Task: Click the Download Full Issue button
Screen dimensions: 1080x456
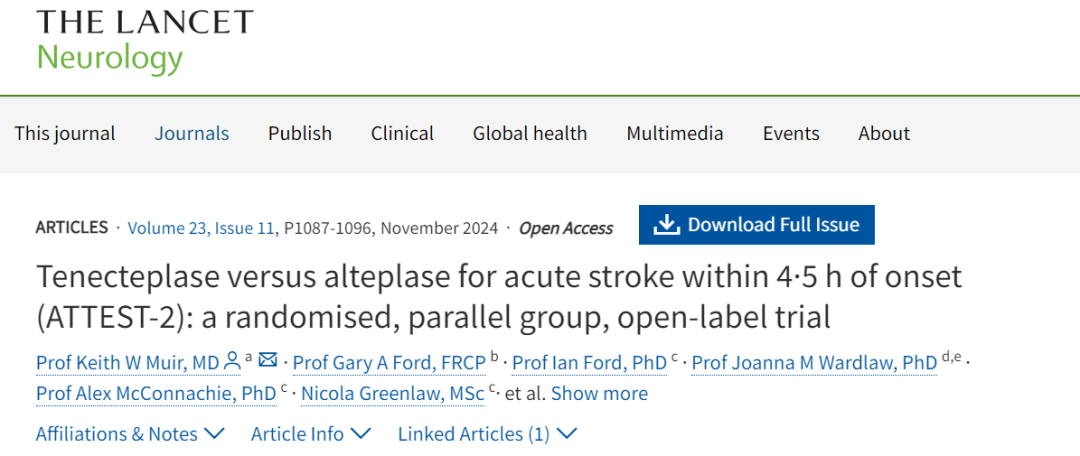Action: 756,225
